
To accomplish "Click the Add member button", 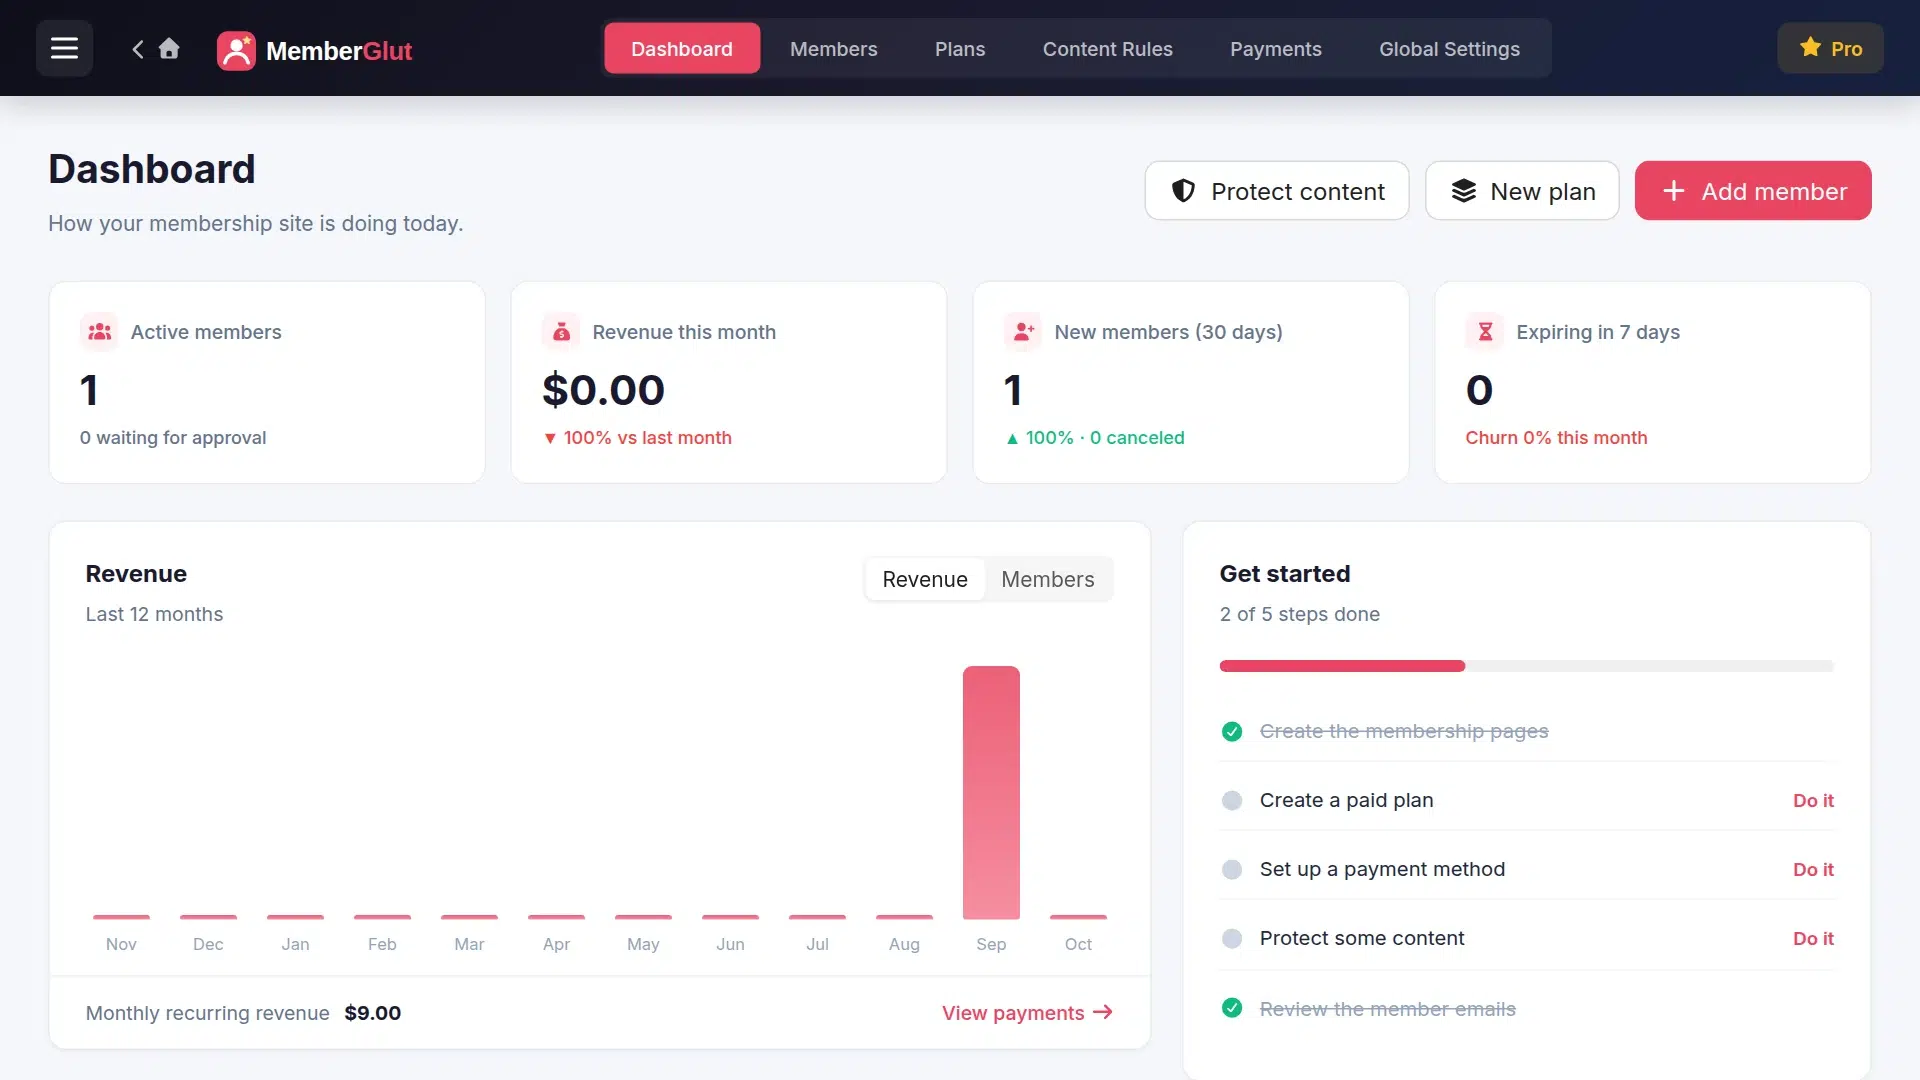I will tap(1753, 191).
